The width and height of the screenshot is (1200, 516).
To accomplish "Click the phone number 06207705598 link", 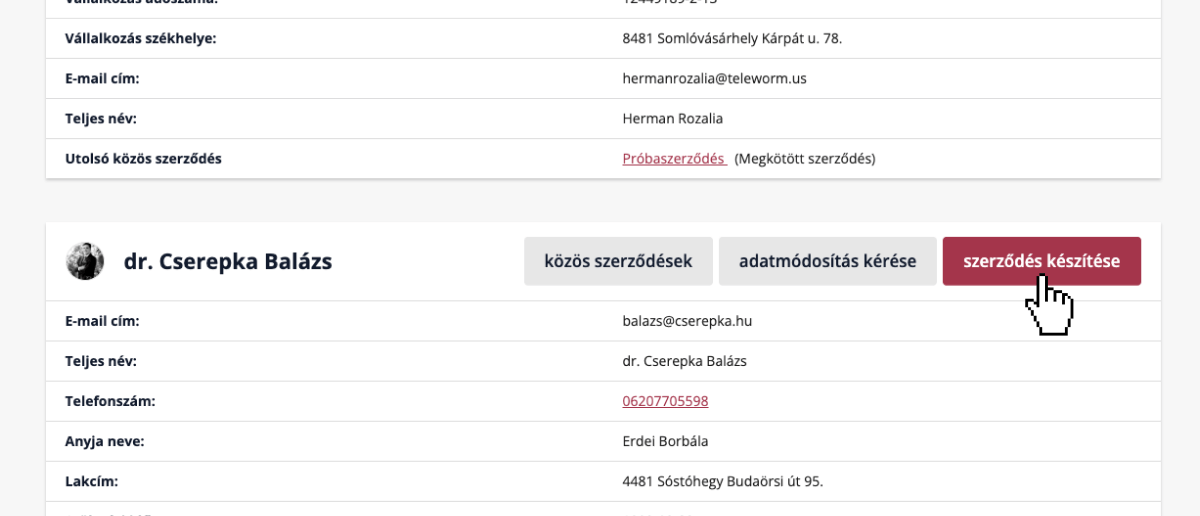I will (665, 401).
